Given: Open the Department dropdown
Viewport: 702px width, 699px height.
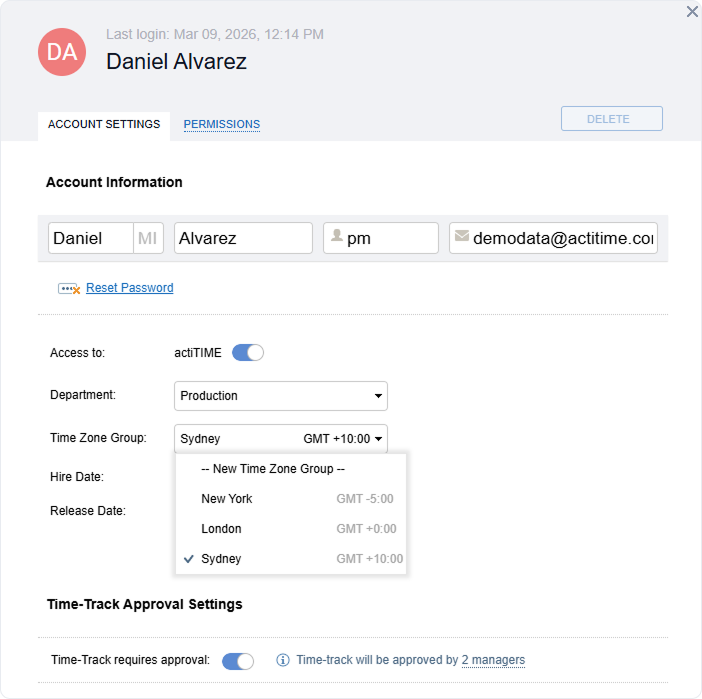Looking at the screenshot, I should pos(280,396).
